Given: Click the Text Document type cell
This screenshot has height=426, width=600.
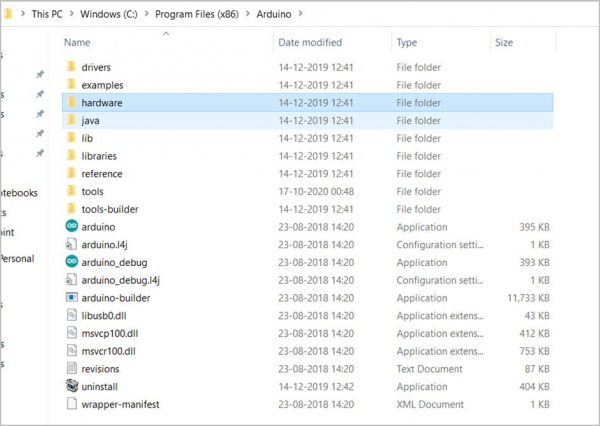Looking at the screenshot, I should (429, 369).
